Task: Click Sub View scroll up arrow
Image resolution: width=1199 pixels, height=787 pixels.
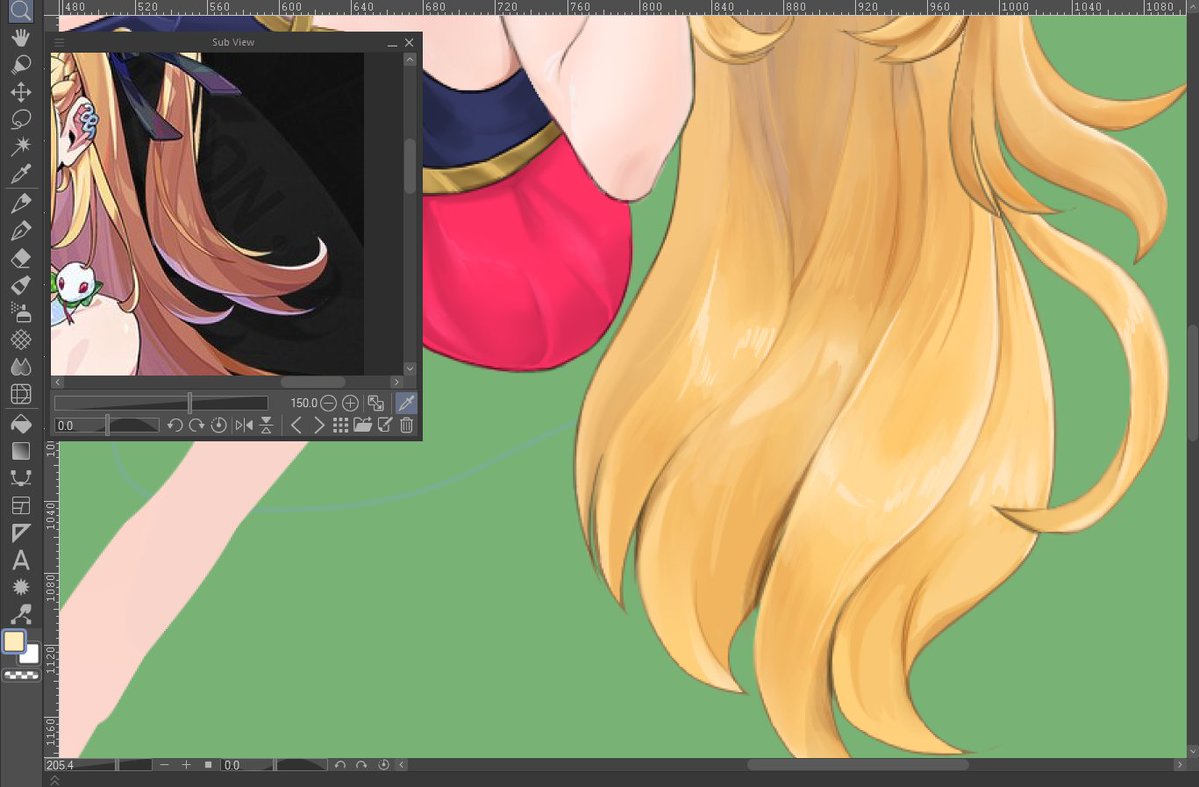Action: click(410, 60)
